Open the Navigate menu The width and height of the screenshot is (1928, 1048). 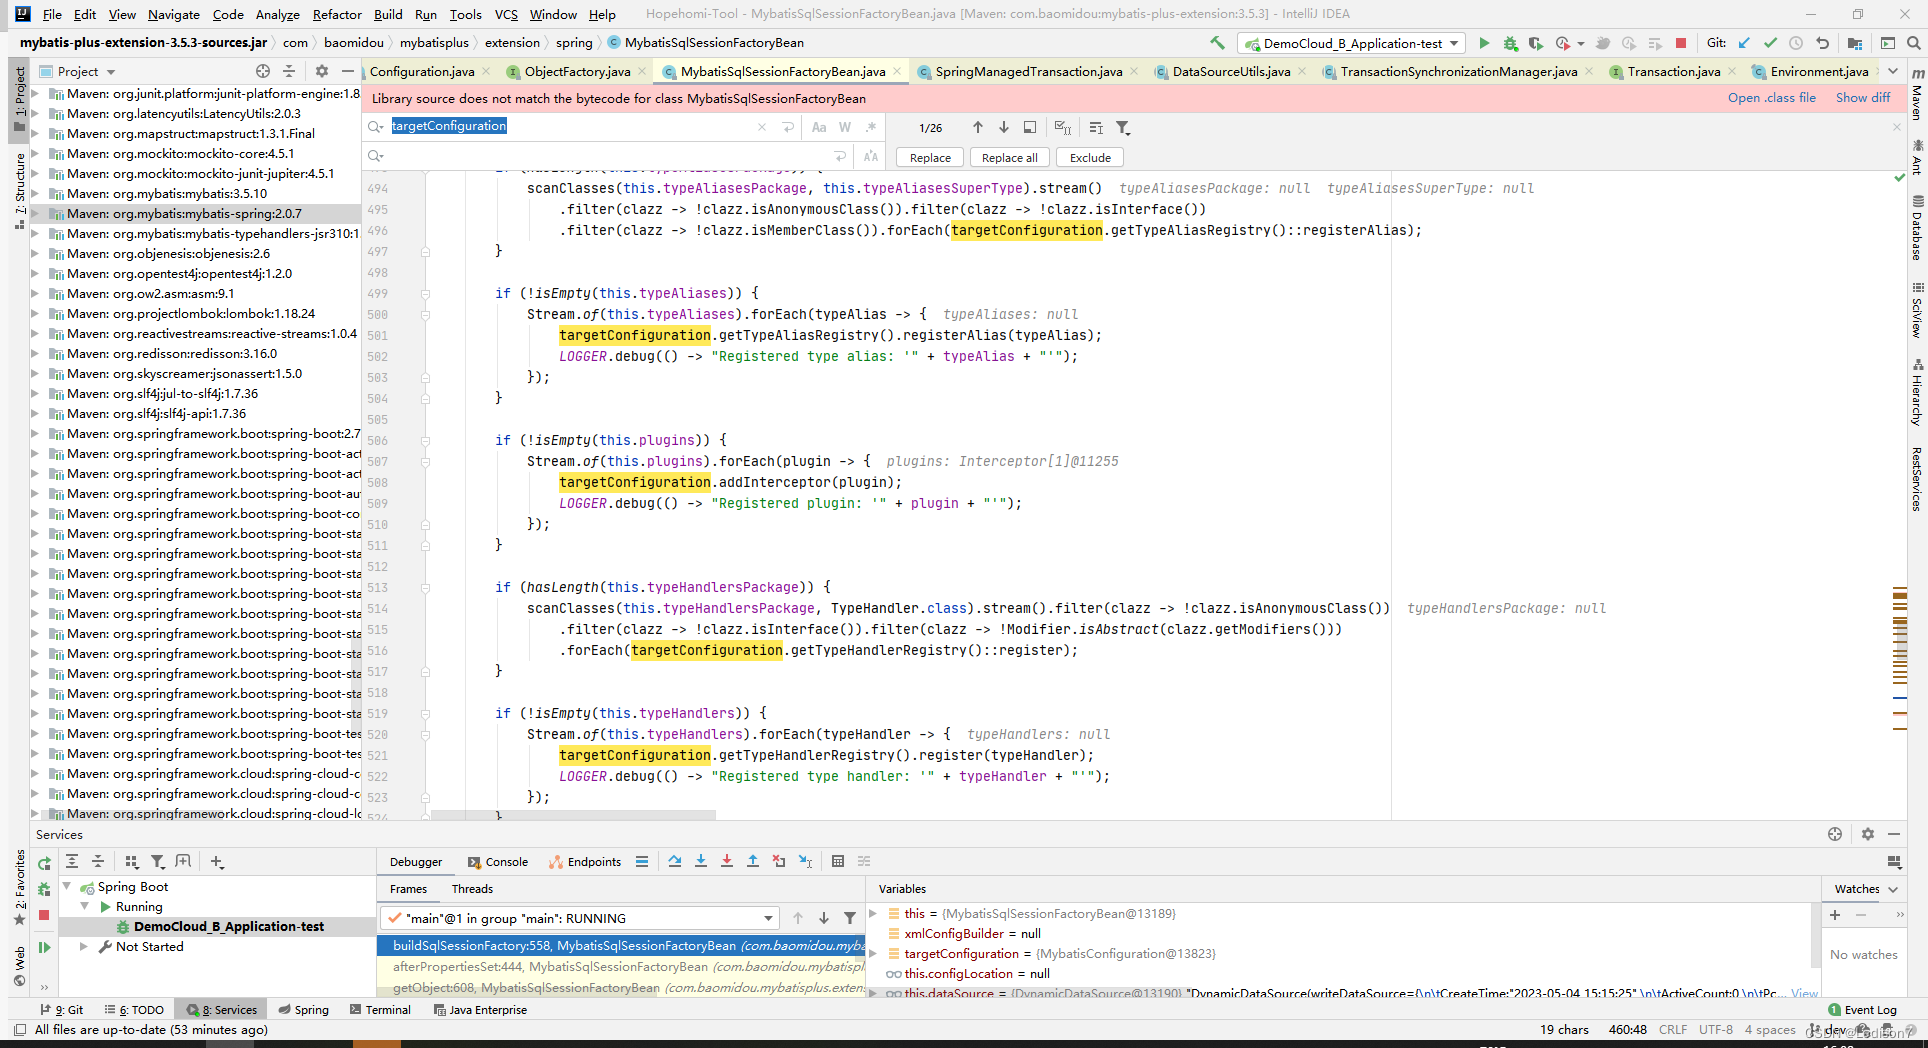point(174,14)
